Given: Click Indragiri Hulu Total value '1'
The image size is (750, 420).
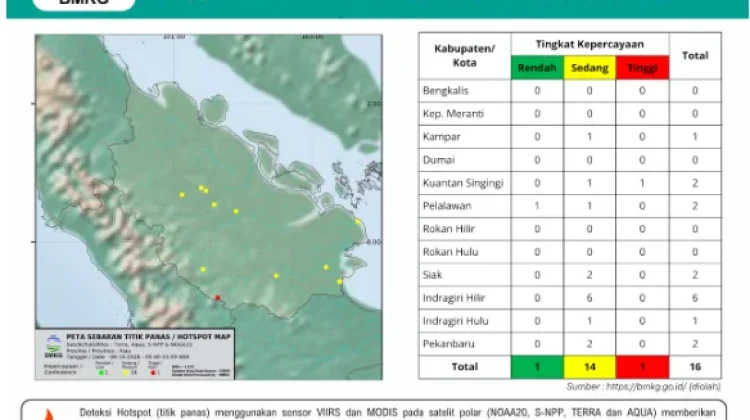Looking at the screenshot, I should pos(695,321).
